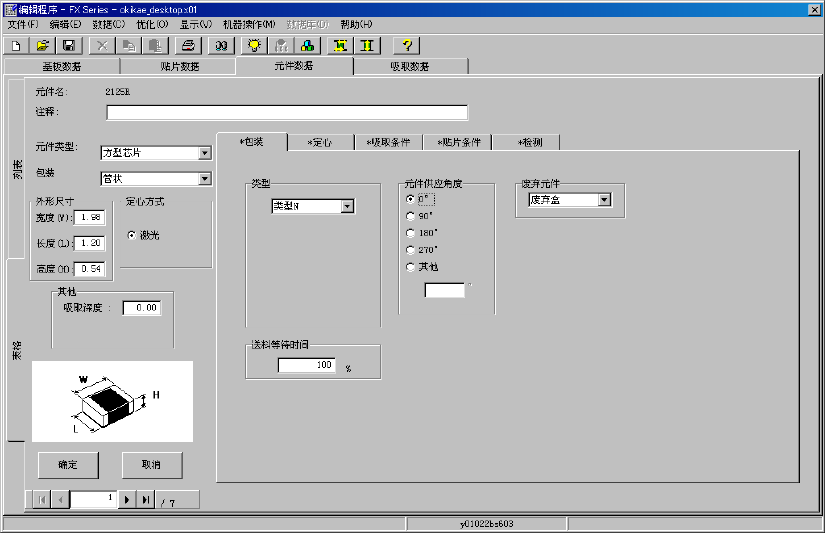
Task: Close the window with the title bar X
Action: [814, 9]
